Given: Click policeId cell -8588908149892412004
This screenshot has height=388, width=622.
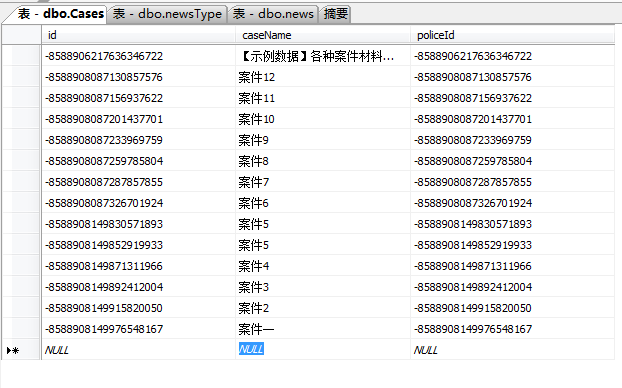Looking at the screenshot, I should click(x=513, y=287).
